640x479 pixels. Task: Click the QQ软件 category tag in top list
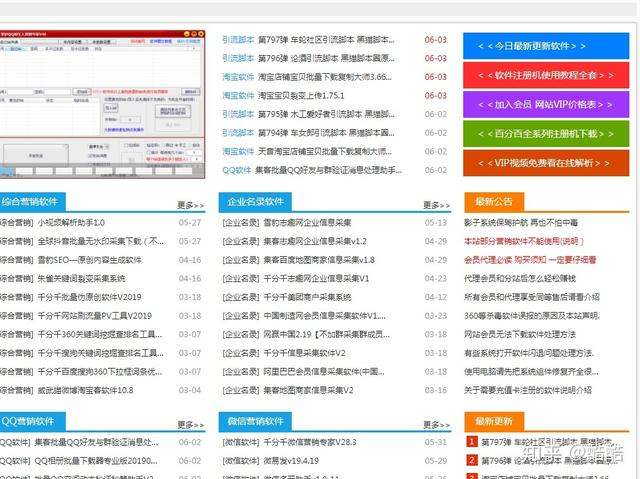point(237,170)
